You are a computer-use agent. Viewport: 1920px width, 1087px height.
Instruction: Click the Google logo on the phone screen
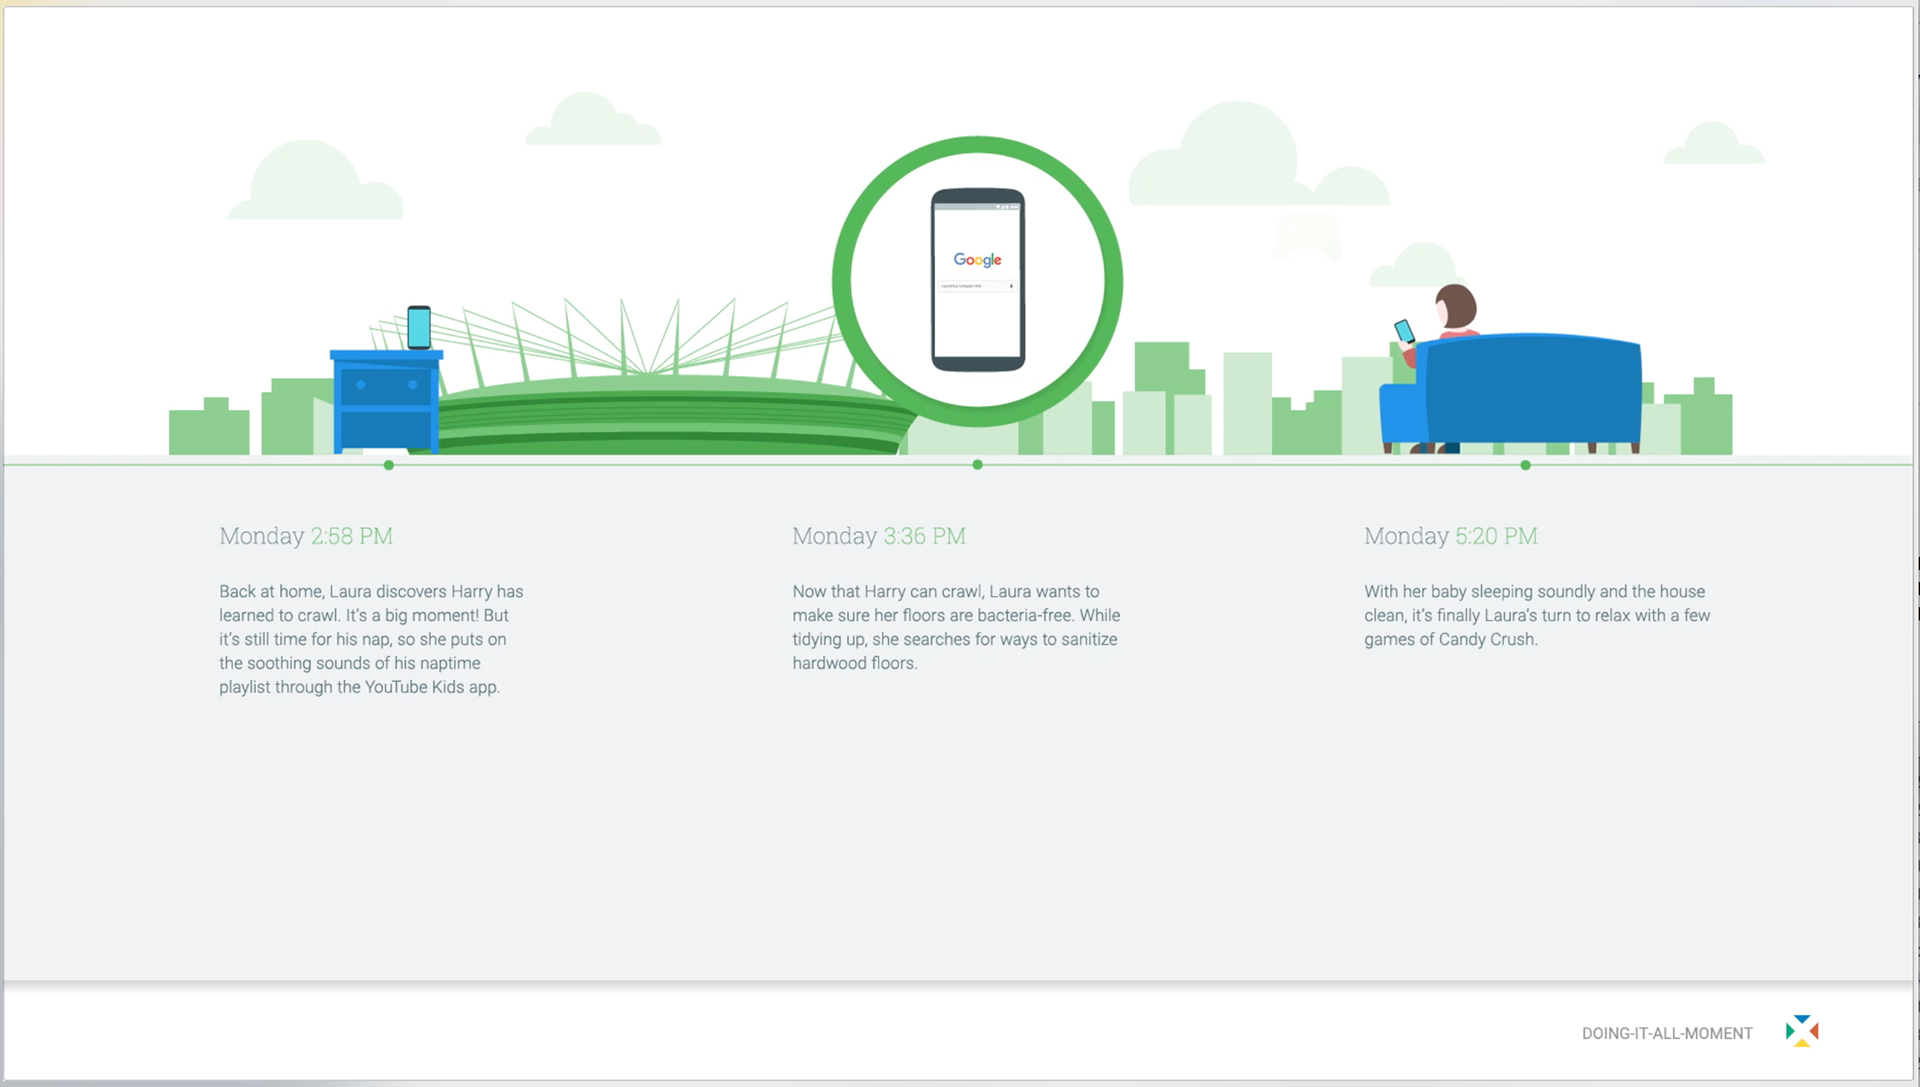[x=977, y=260]
